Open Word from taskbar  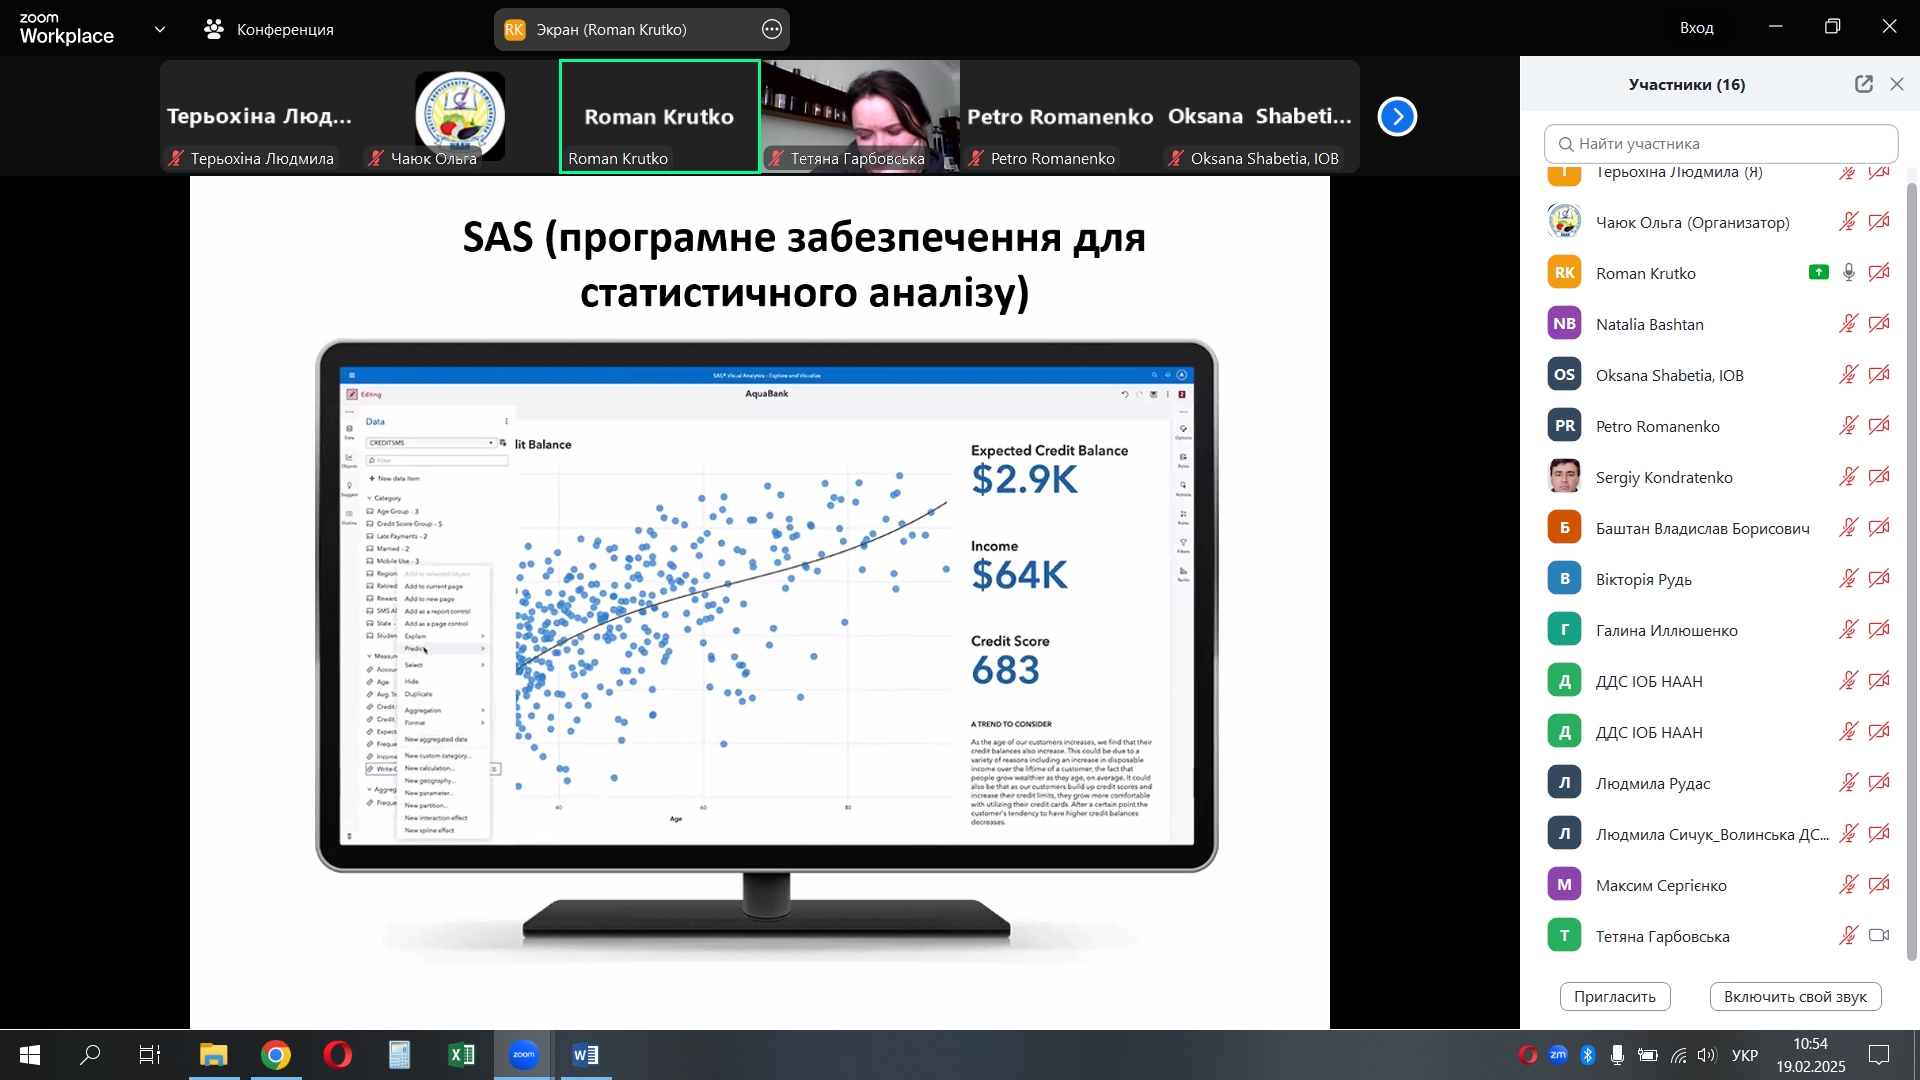586,1055
